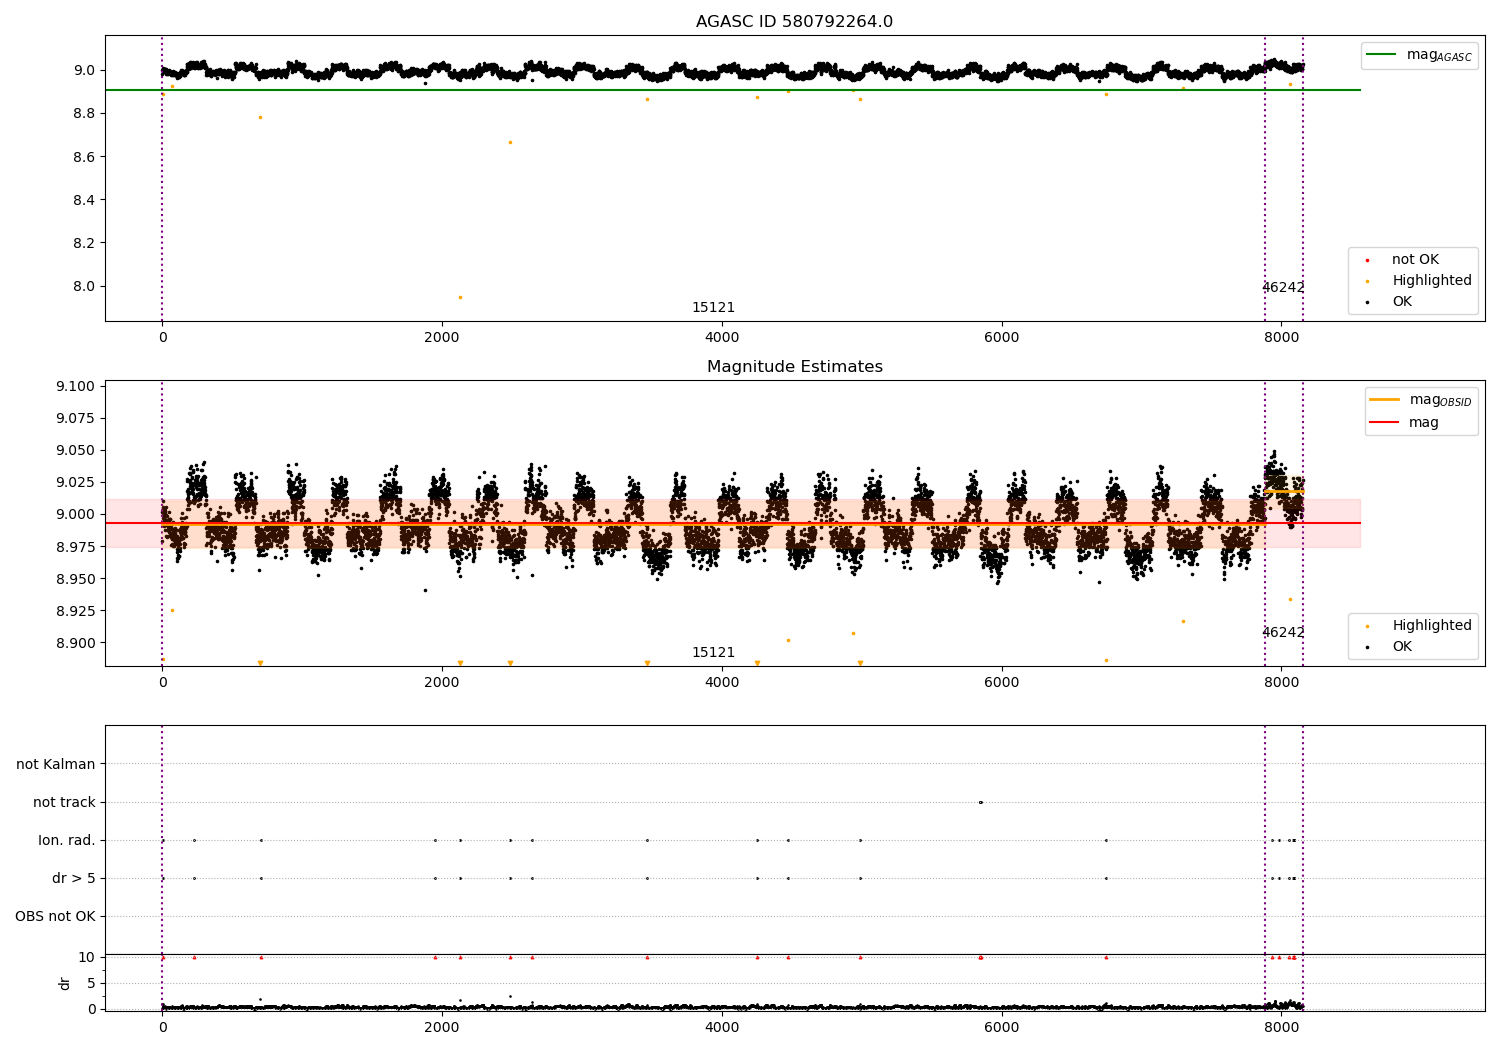Click the 5 tick on the dr axis
This screenshot has width=1500, height=1050.
(91, 983)
